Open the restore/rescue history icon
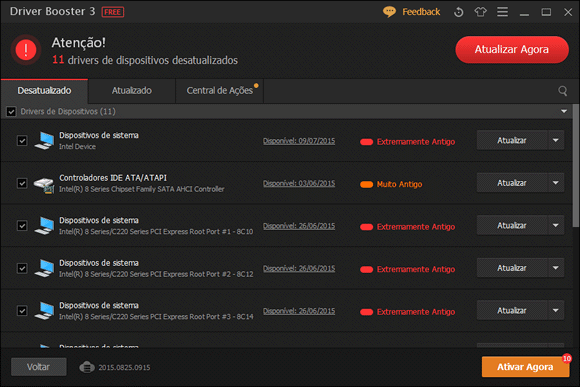 [458, 12]
